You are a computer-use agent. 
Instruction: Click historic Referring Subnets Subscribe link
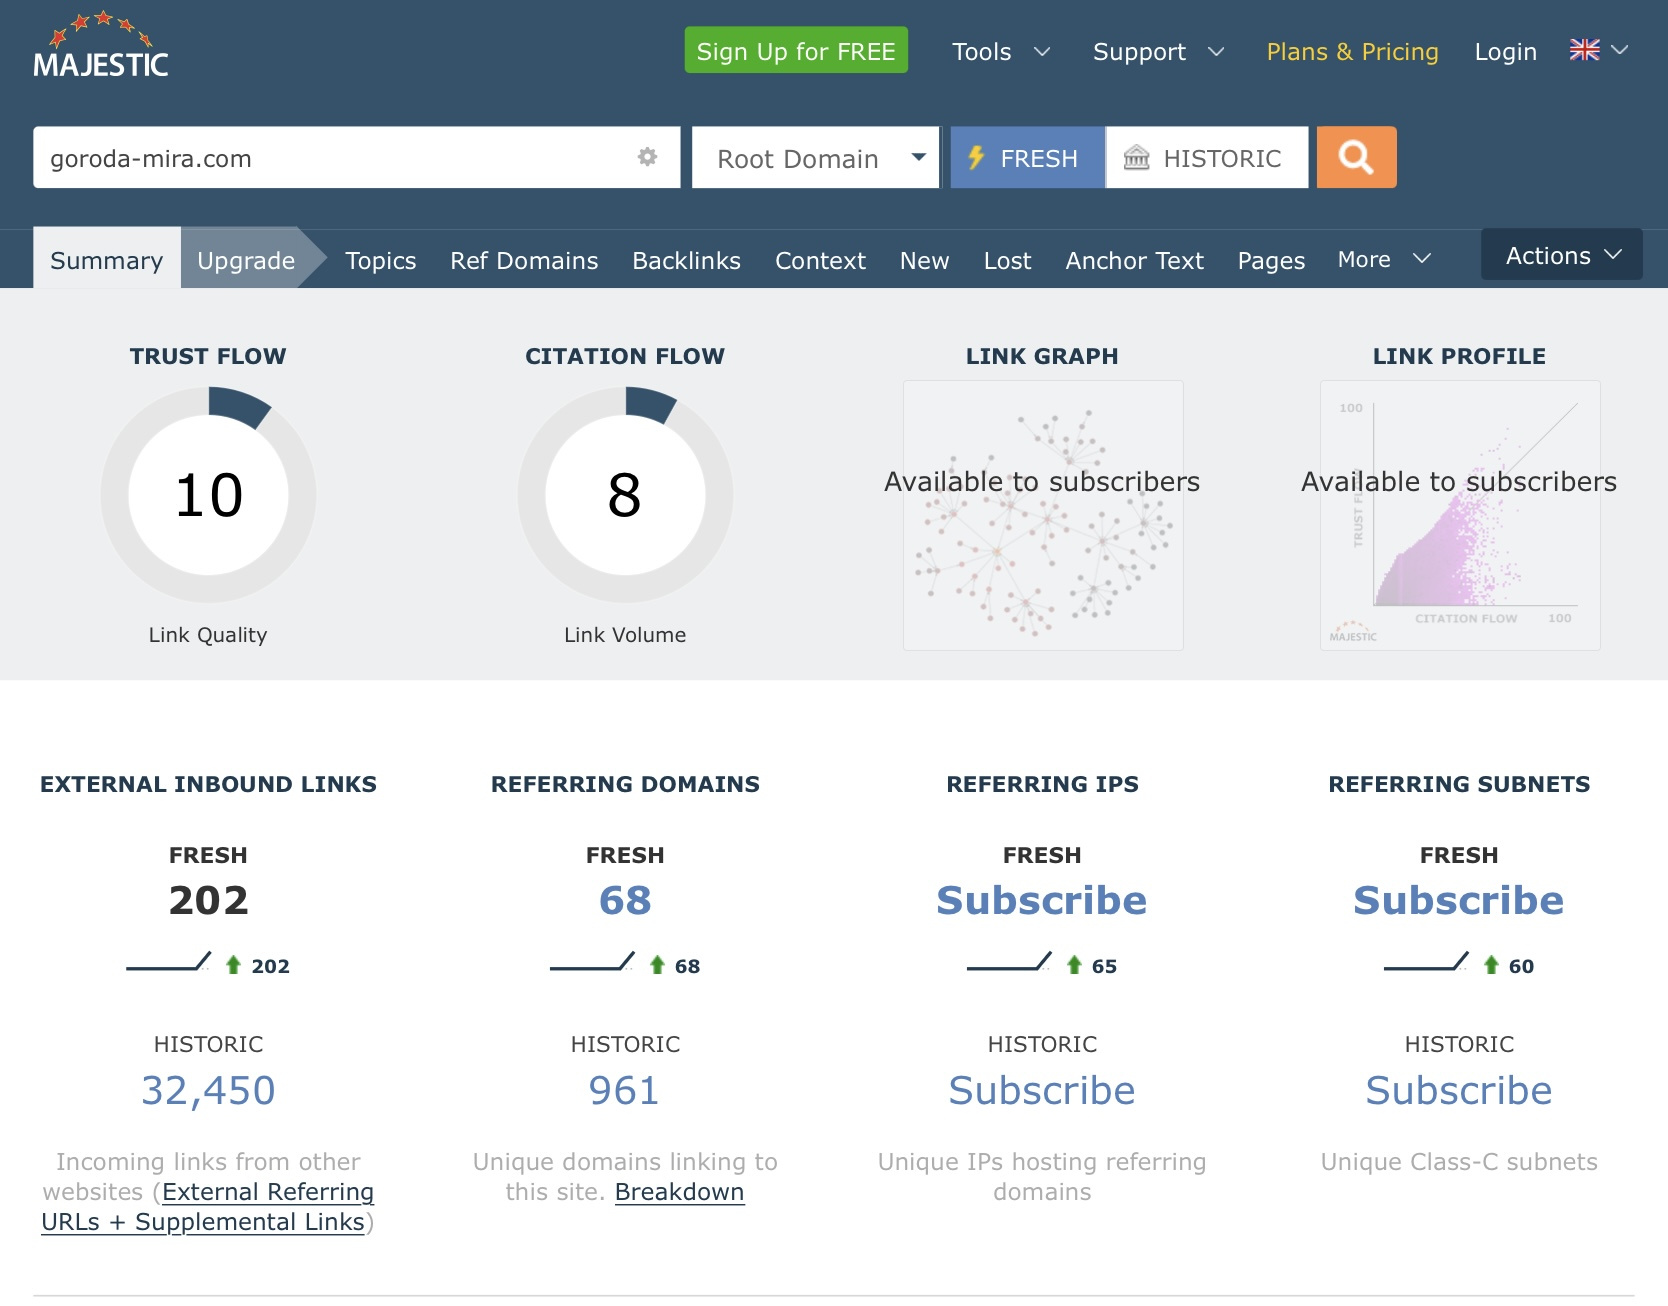point(1459,1090)
